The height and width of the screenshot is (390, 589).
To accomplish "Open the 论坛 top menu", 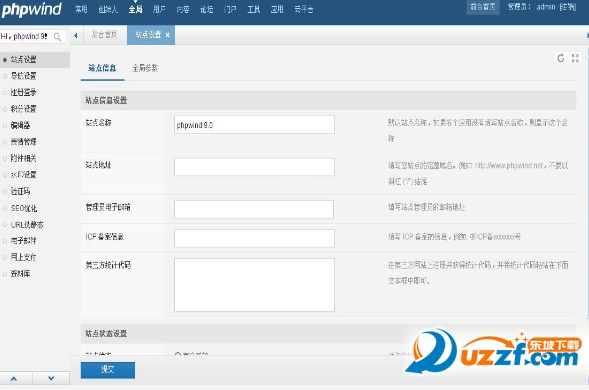I will coord(207,9).
